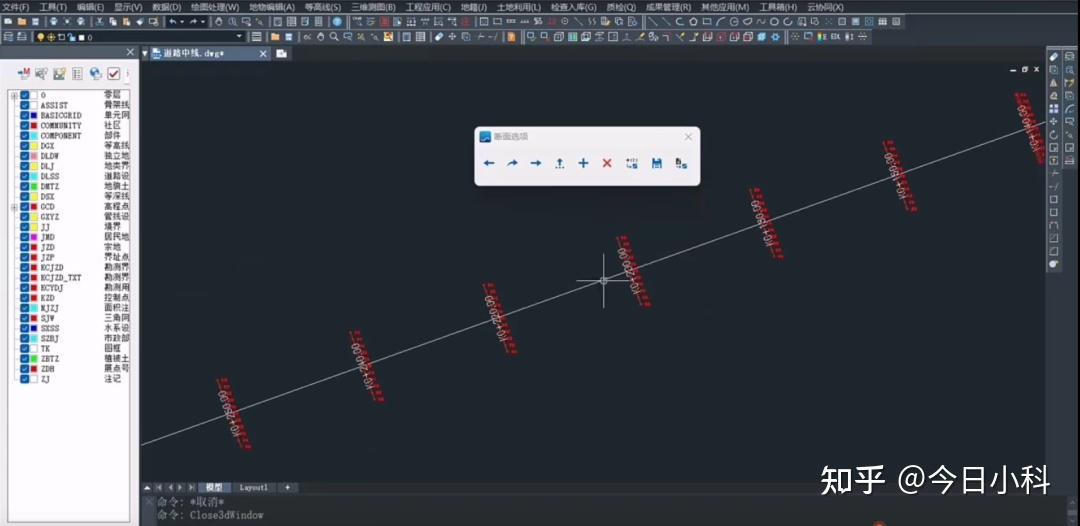Expand the layer 0 tree node
The image size is (1080, 526).
[14, 95]
